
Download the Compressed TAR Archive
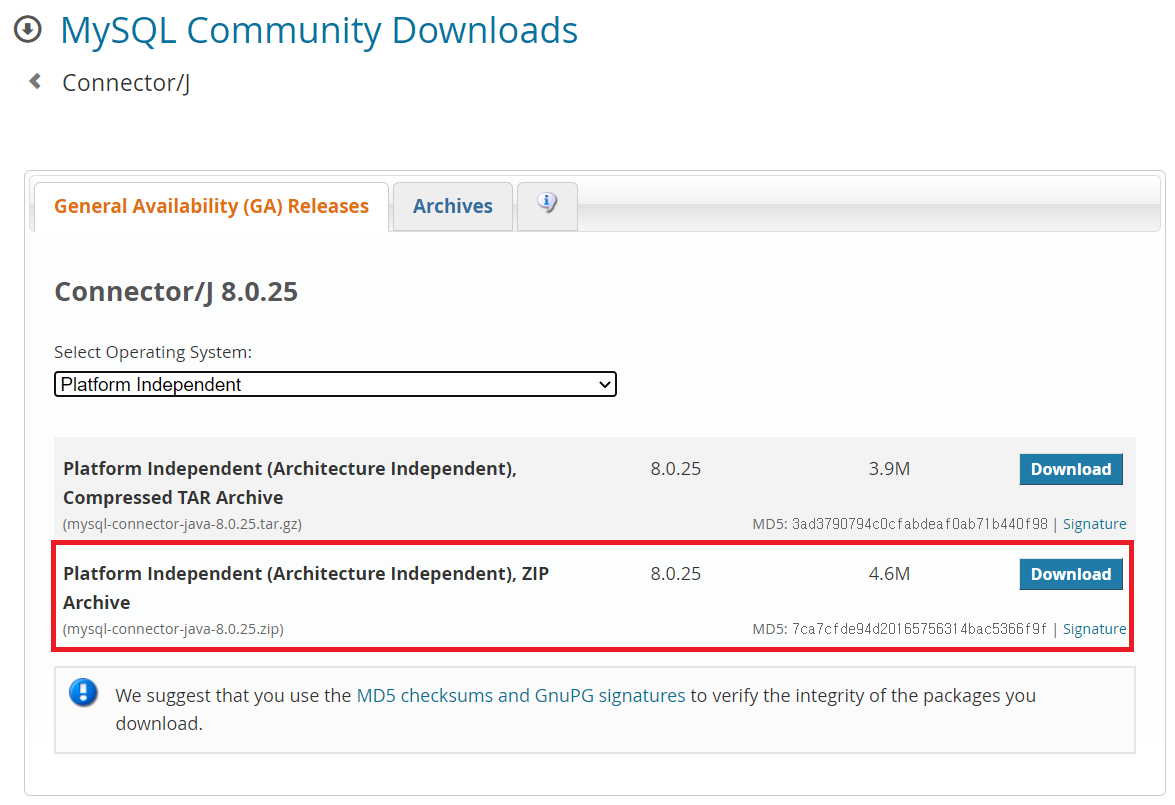pos(1071,469)
